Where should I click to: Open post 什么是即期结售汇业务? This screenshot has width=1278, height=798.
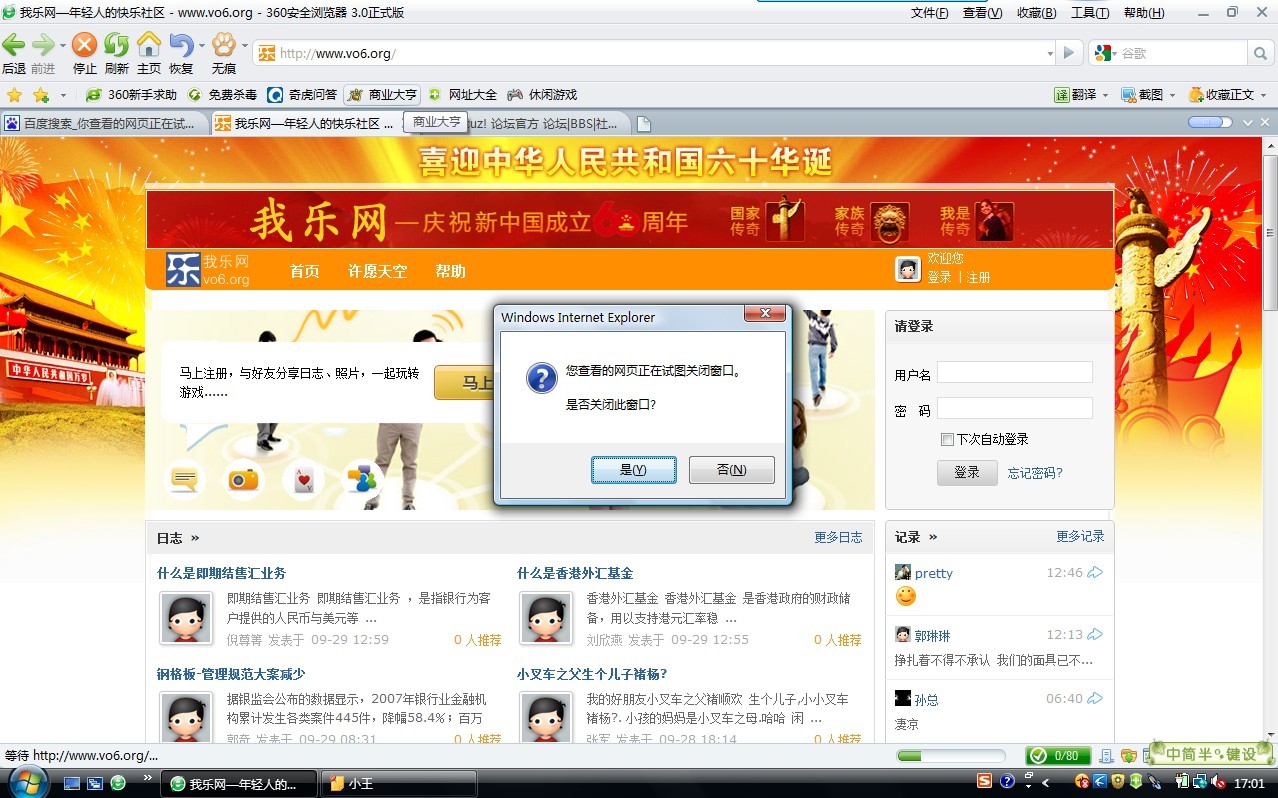click(x=221, y=573)
